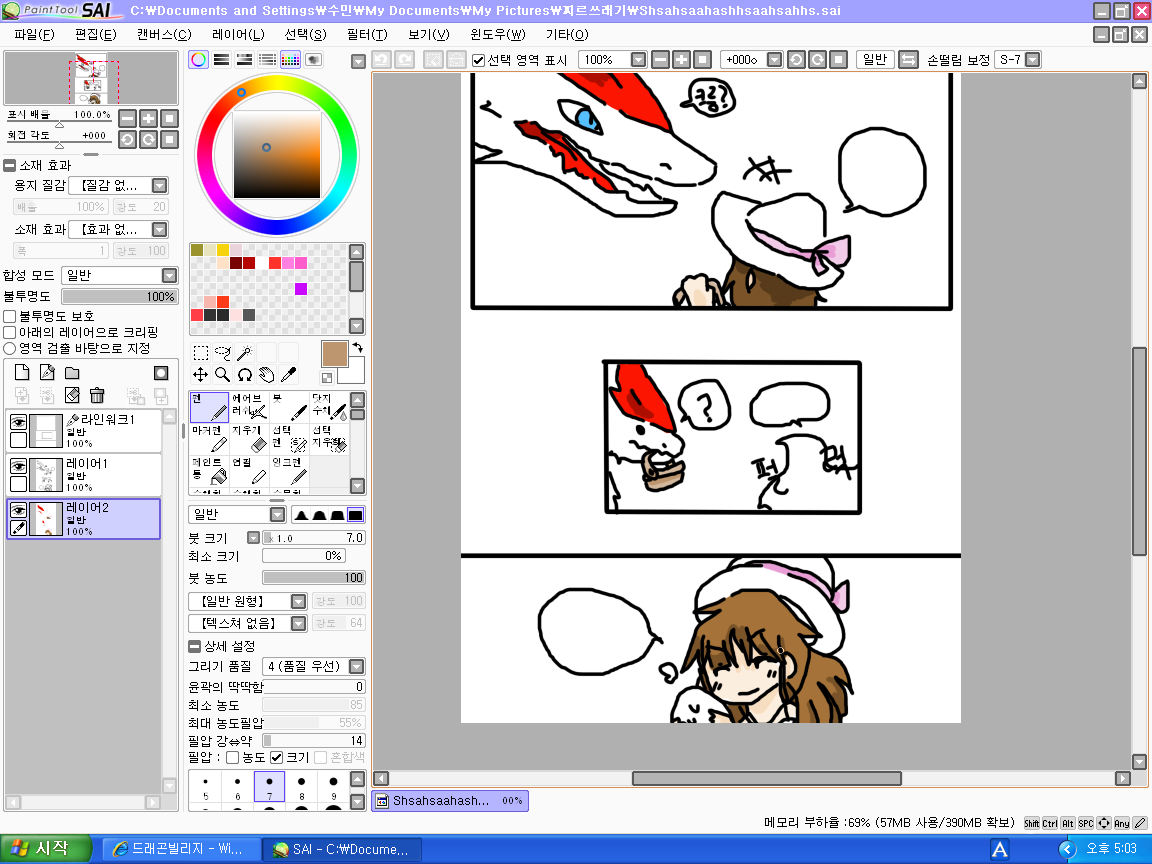Select the eyedropper color picker tool

pos(289,375)
